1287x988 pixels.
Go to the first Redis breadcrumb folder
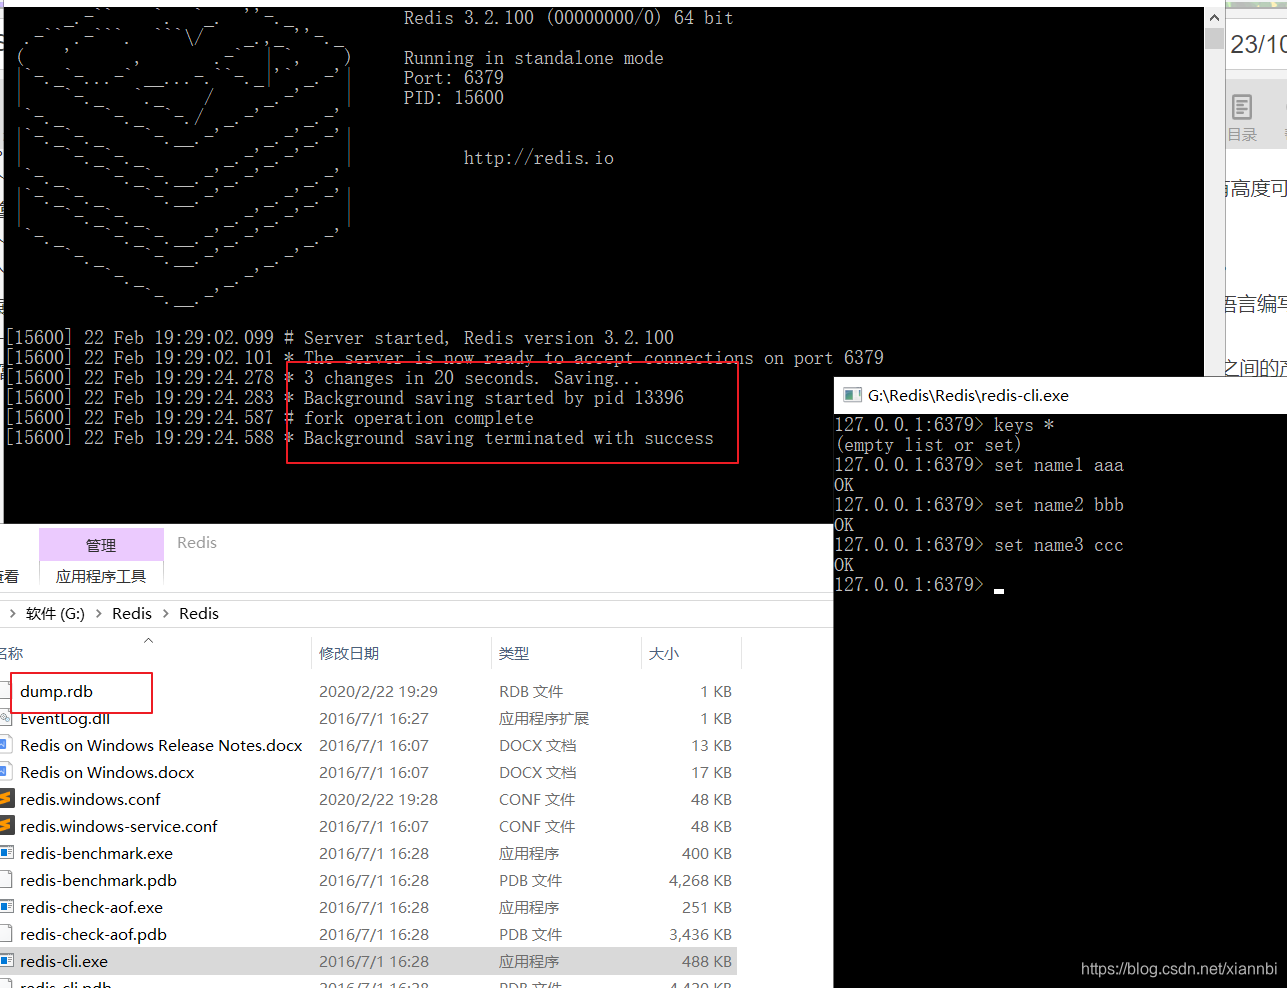(x=132, y=614)
